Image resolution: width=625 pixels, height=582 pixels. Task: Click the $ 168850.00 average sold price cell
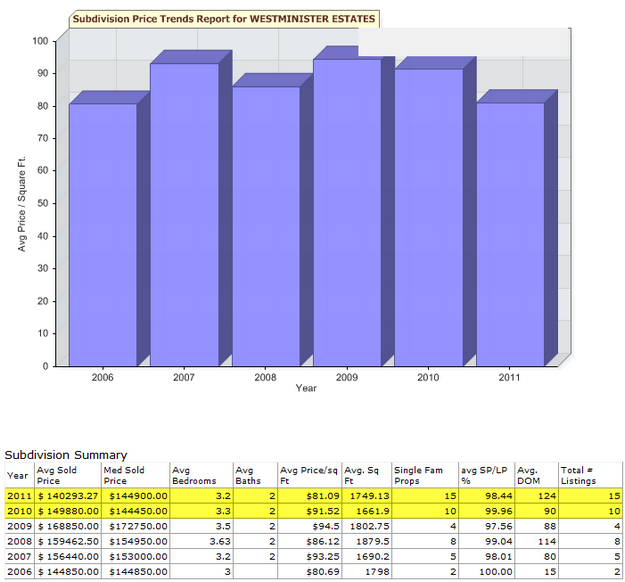68,526
